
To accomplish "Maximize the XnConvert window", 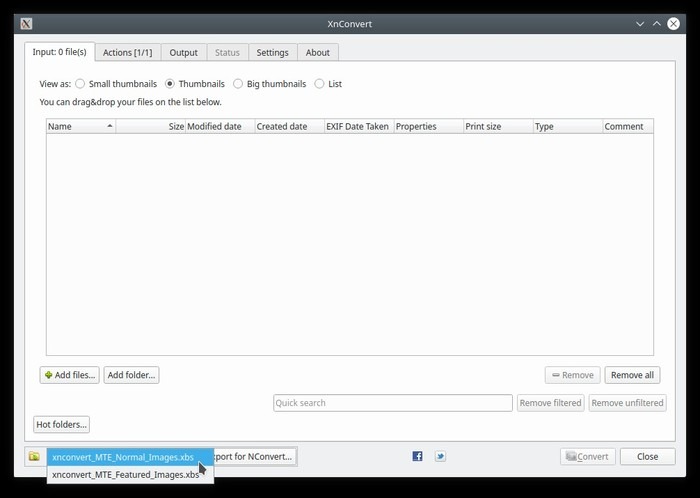I will [x=657, y=24].
